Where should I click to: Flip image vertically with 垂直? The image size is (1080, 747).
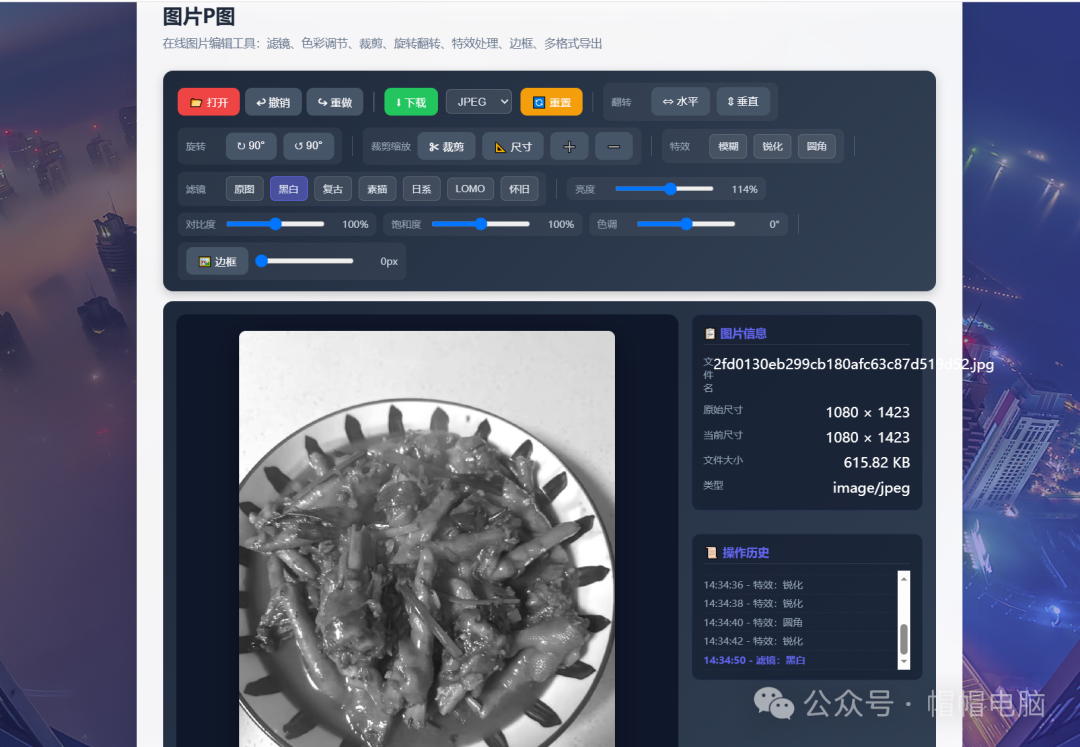742,102
